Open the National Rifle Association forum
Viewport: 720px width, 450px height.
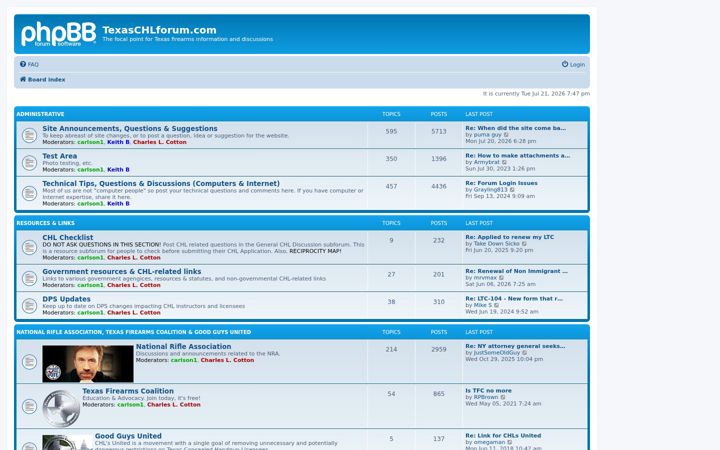click(183, 347)
